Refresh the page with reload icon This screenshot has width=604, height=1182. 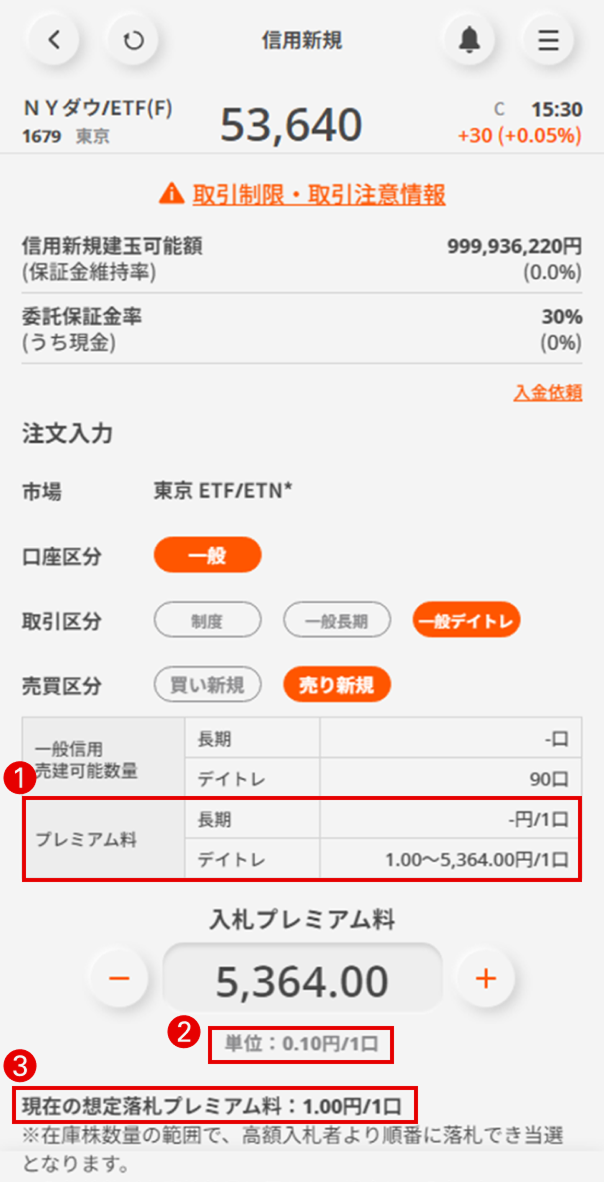[132, 40]
